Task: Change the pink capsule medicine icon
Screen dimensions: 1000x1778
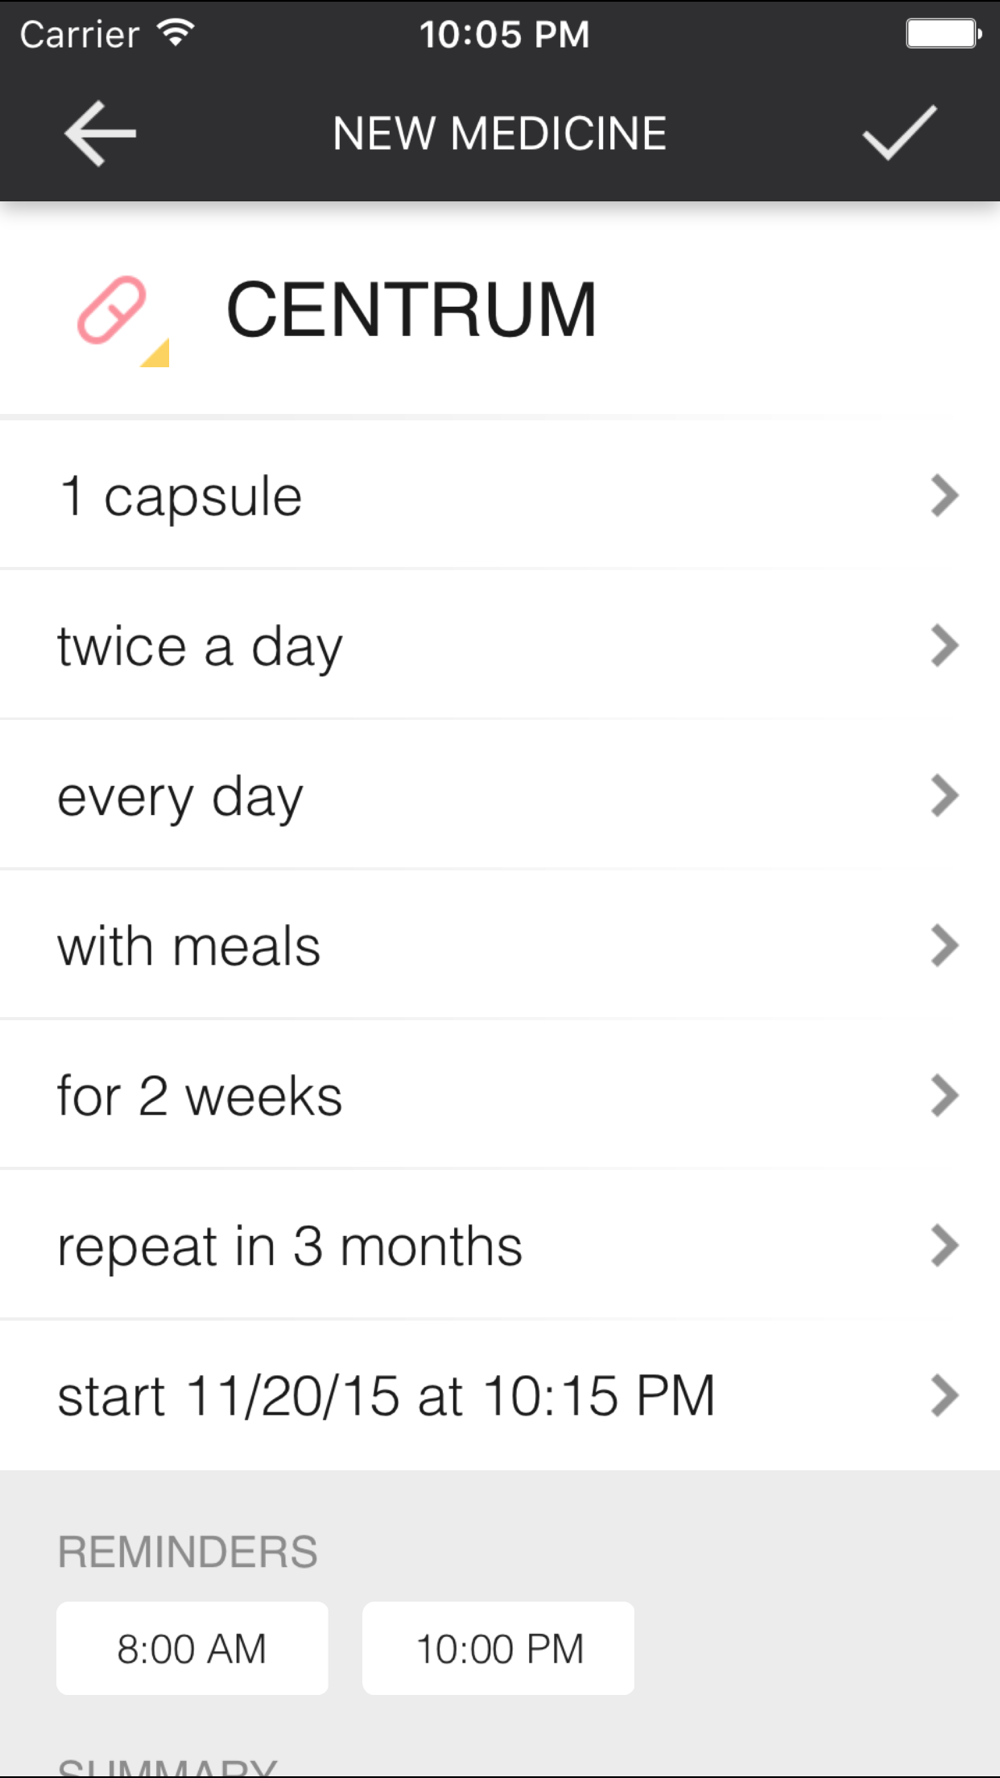Action: tap(112, 310)
